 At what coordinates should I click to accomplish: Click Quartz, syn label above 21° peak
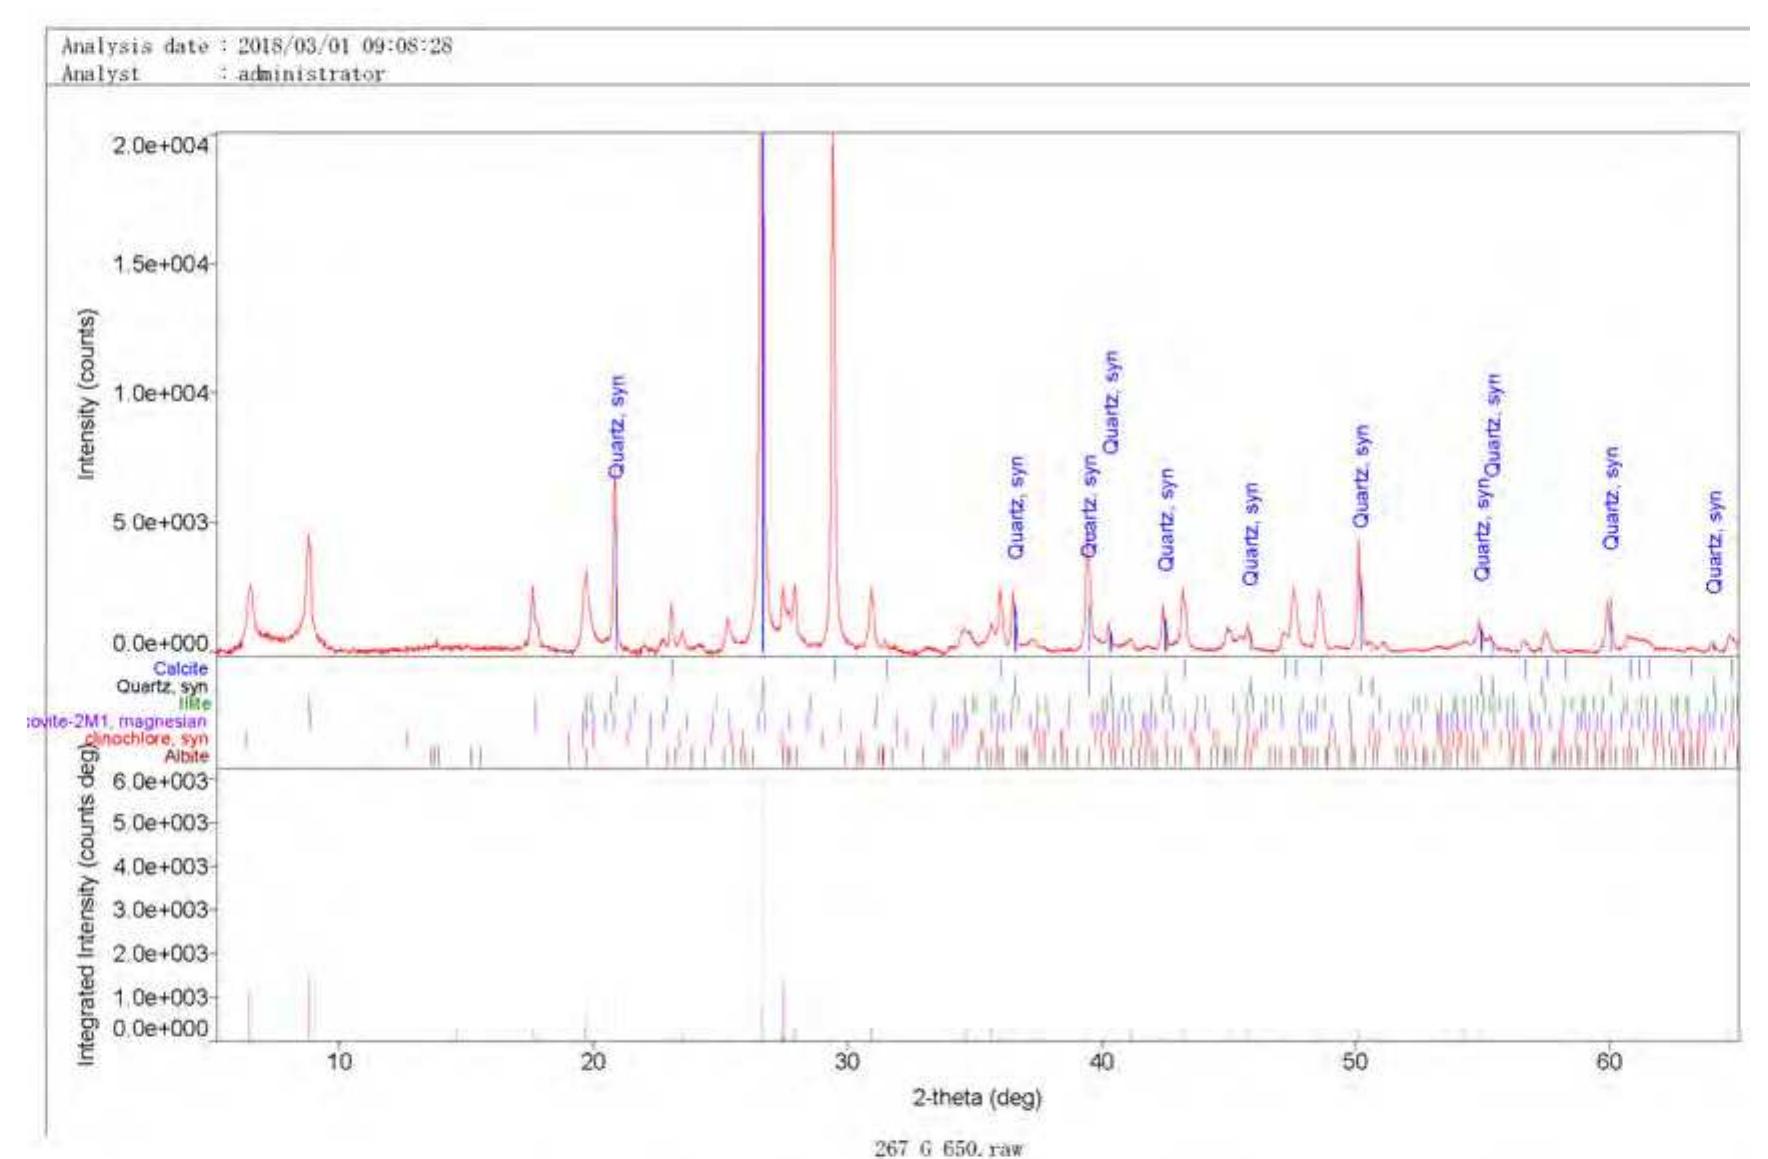coord(617,427)
